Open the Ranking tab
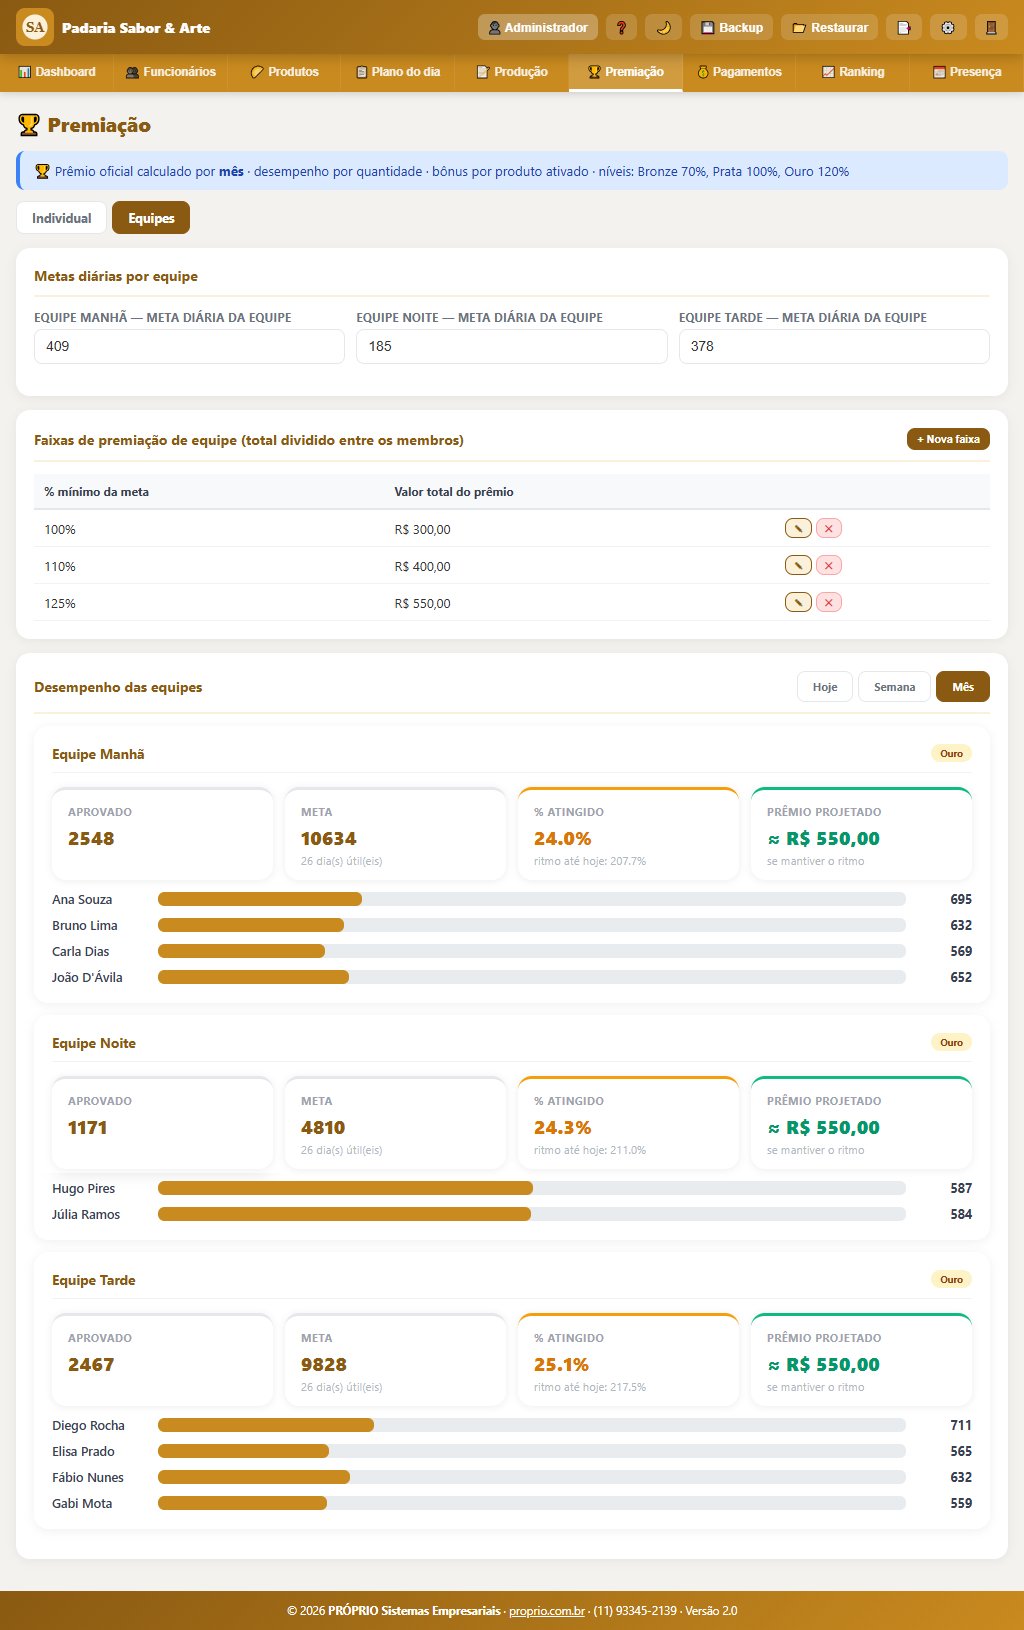This screenshot has width=1024, height=1630. click(853, 72)
